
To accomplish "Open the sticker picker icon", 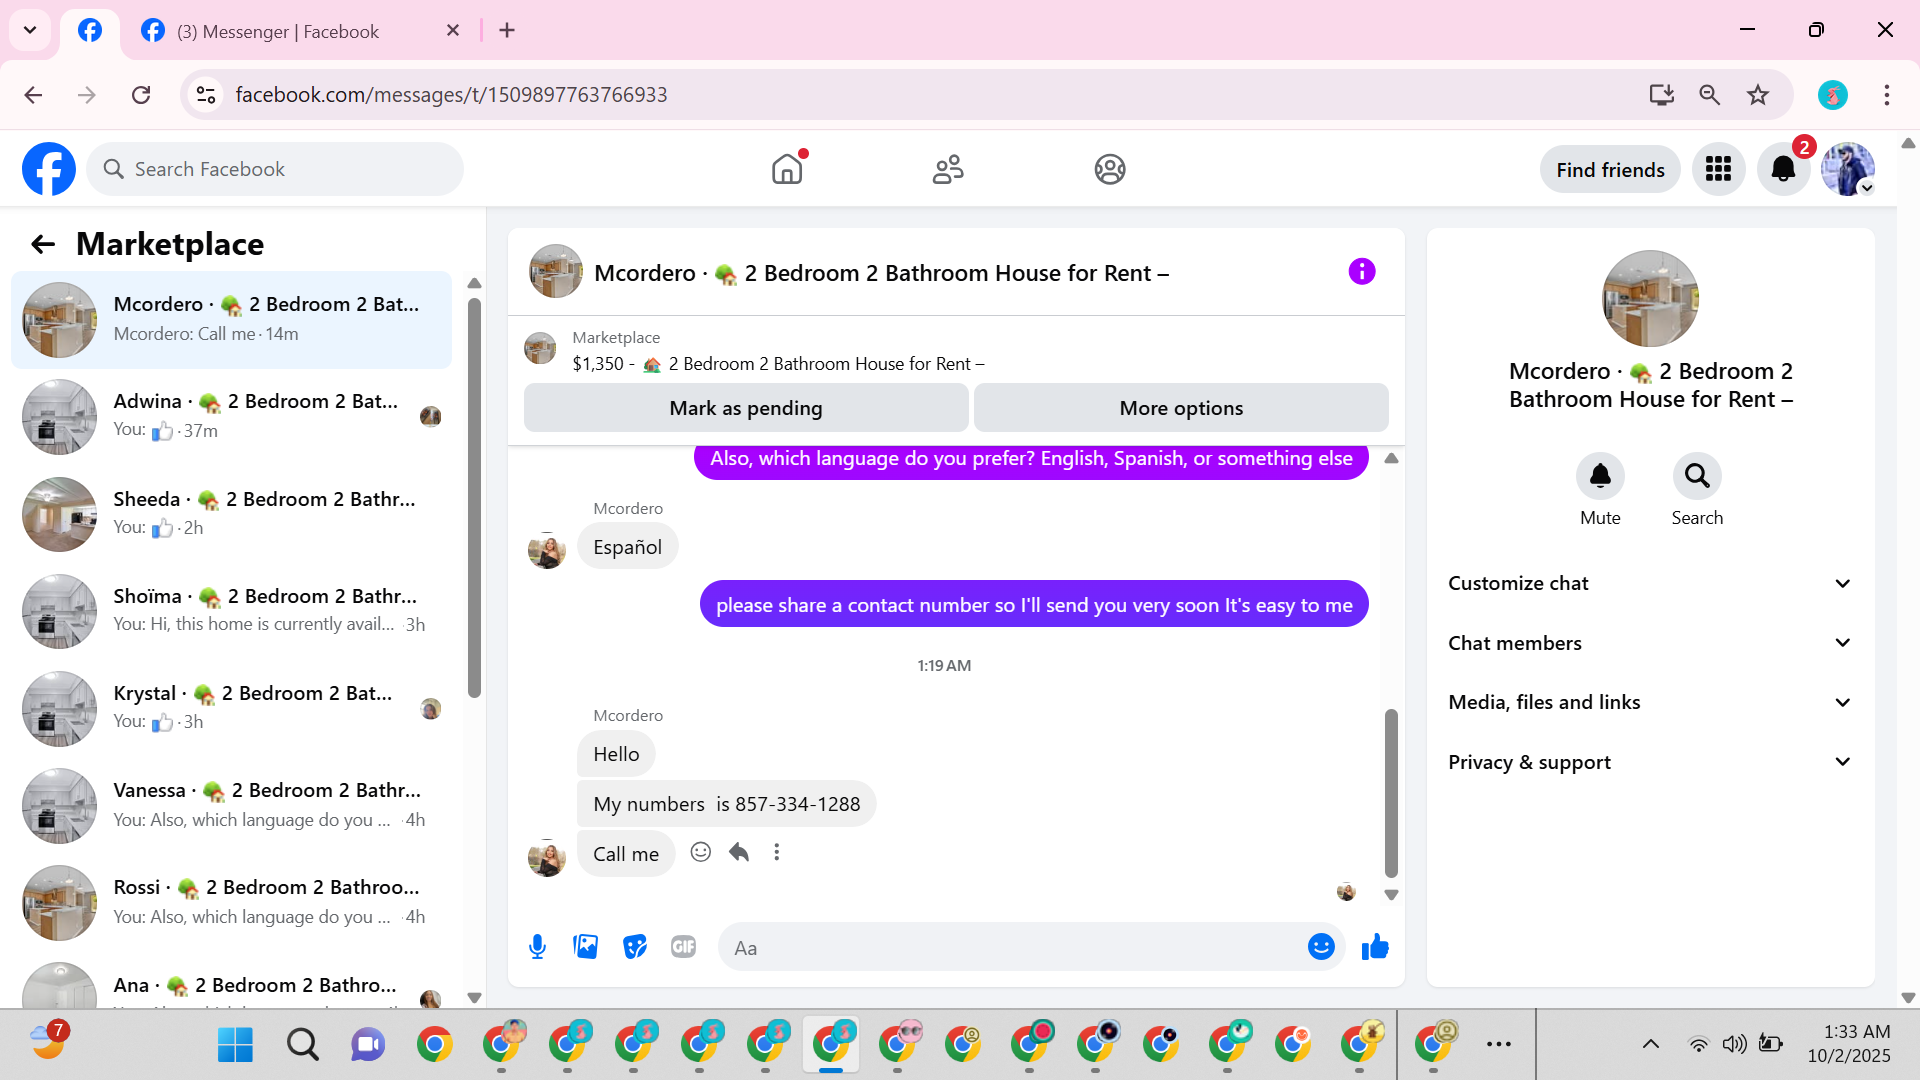I will coord(635,947).
